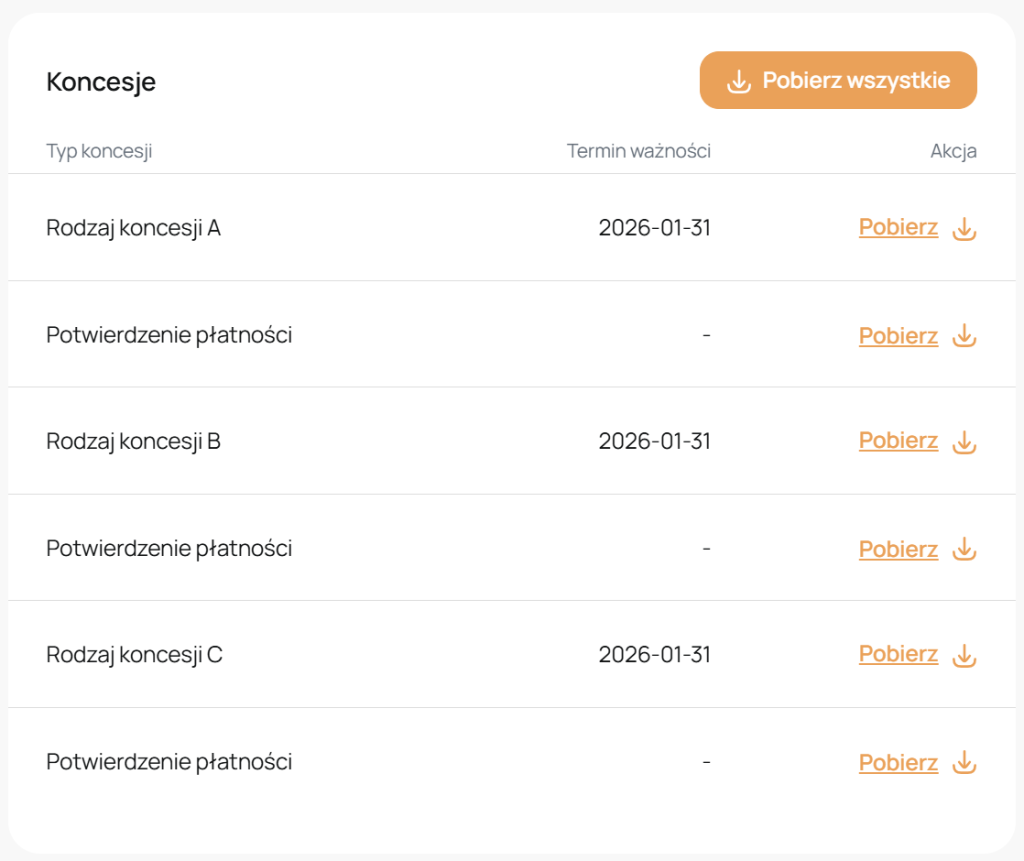
Task: Click the Termin ważności column header
Action: click(x=638, y=152)
